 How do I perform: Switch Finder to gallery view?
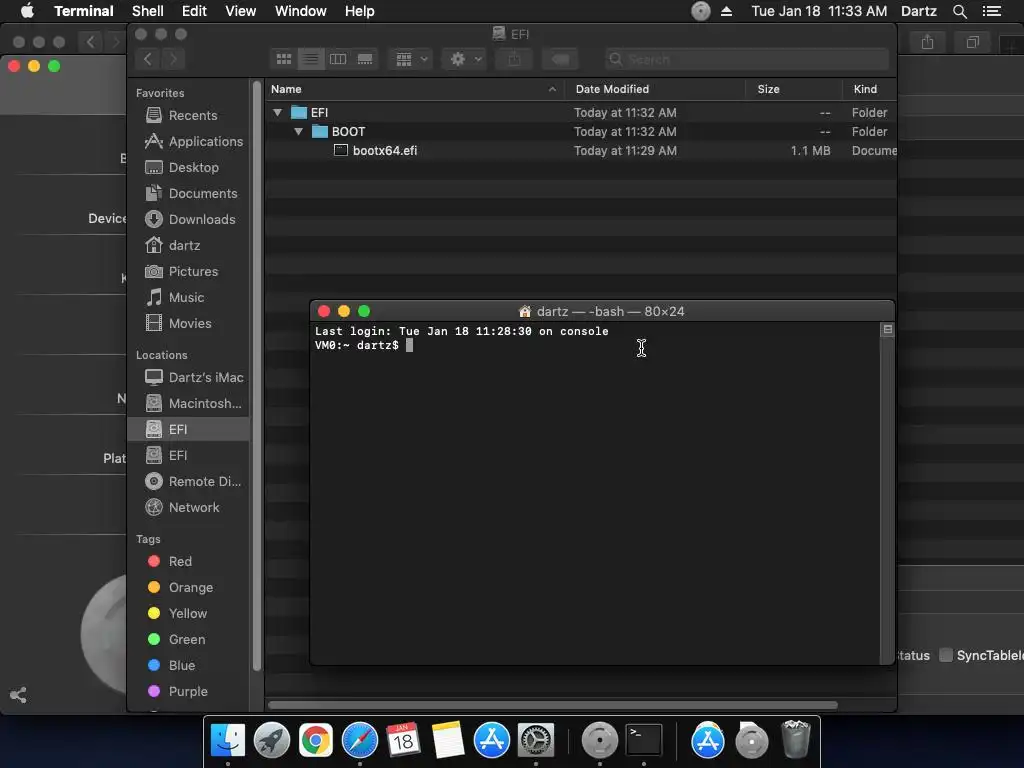[x=364, y=59]
